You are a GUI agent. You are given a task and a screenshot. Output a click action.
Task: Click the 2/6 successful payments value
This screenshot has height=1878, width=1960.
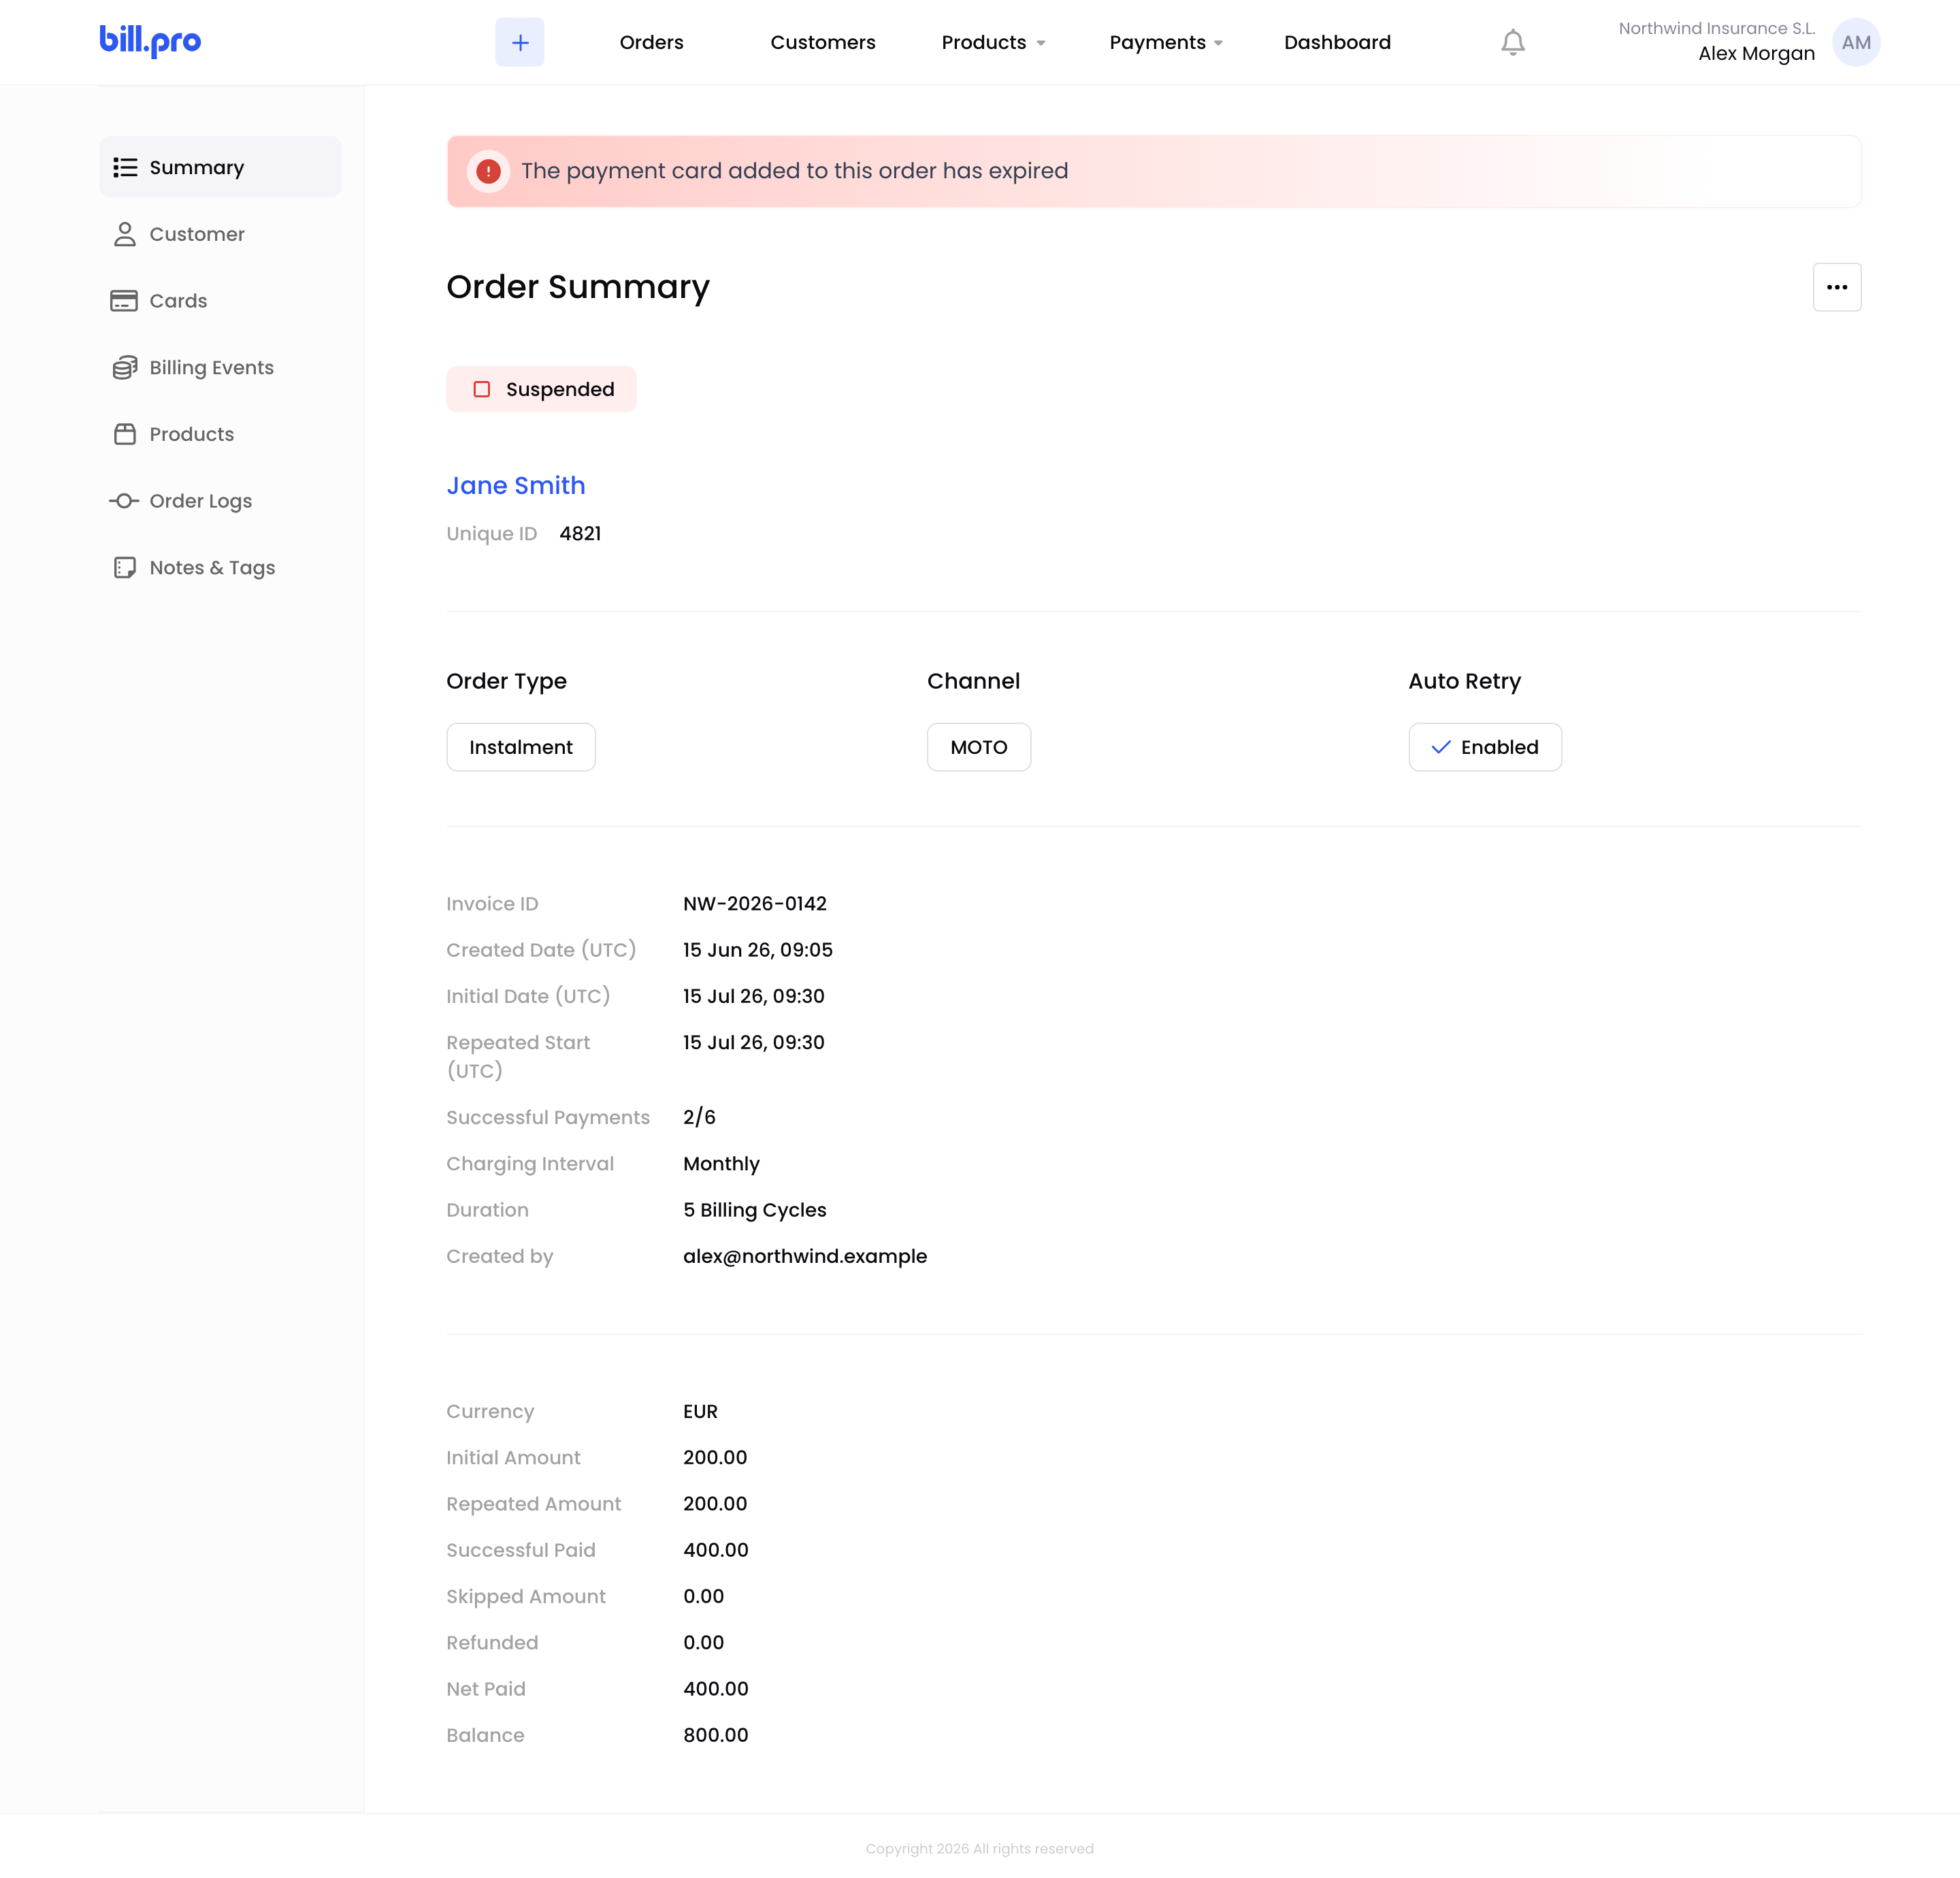point(699,1117)
